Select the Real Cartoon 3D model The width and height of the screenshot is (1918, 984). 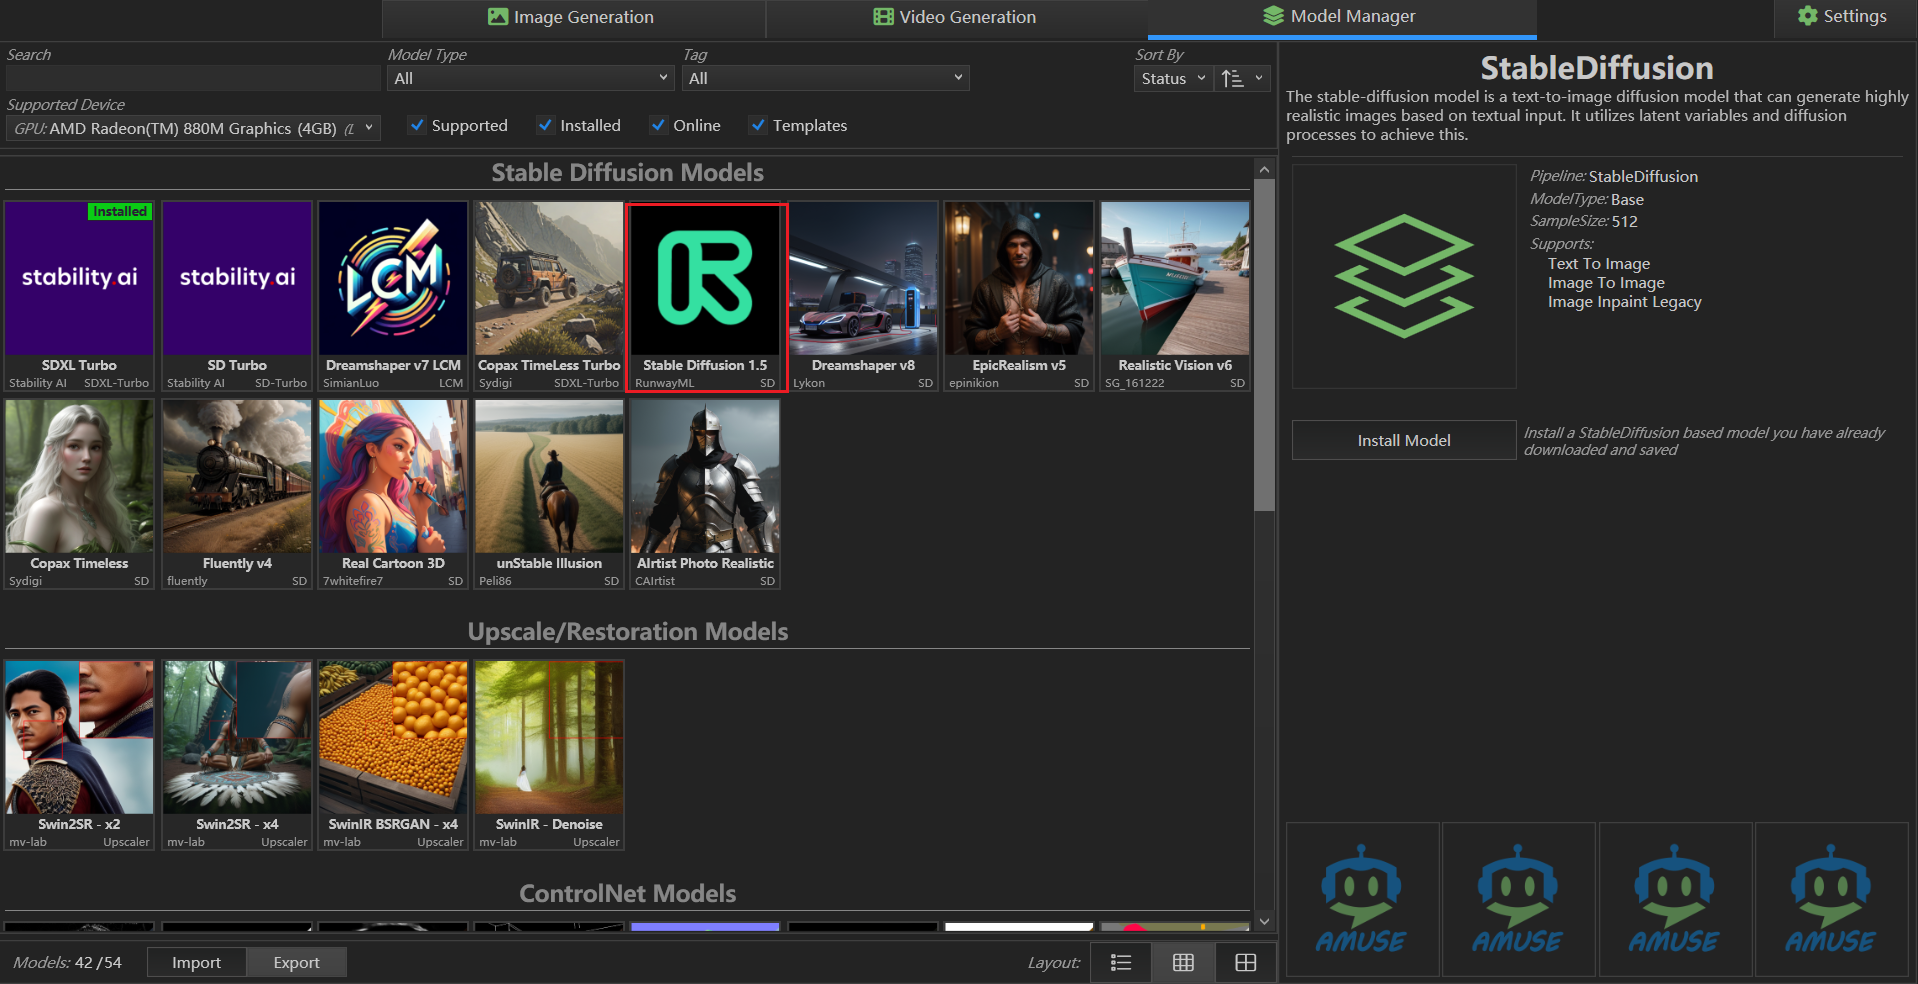(393, 494)
